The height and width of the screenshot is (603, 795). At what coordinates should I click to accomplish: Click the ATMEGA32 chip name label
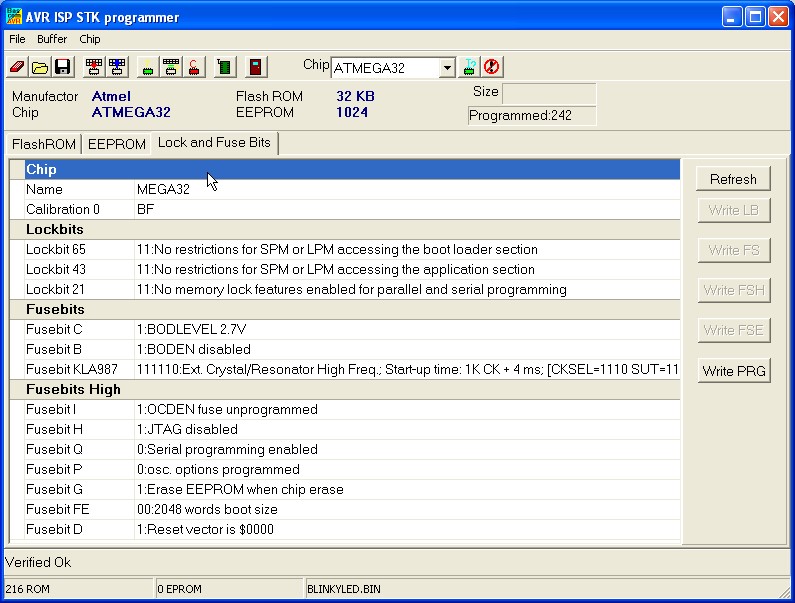(x=131, y=112)
